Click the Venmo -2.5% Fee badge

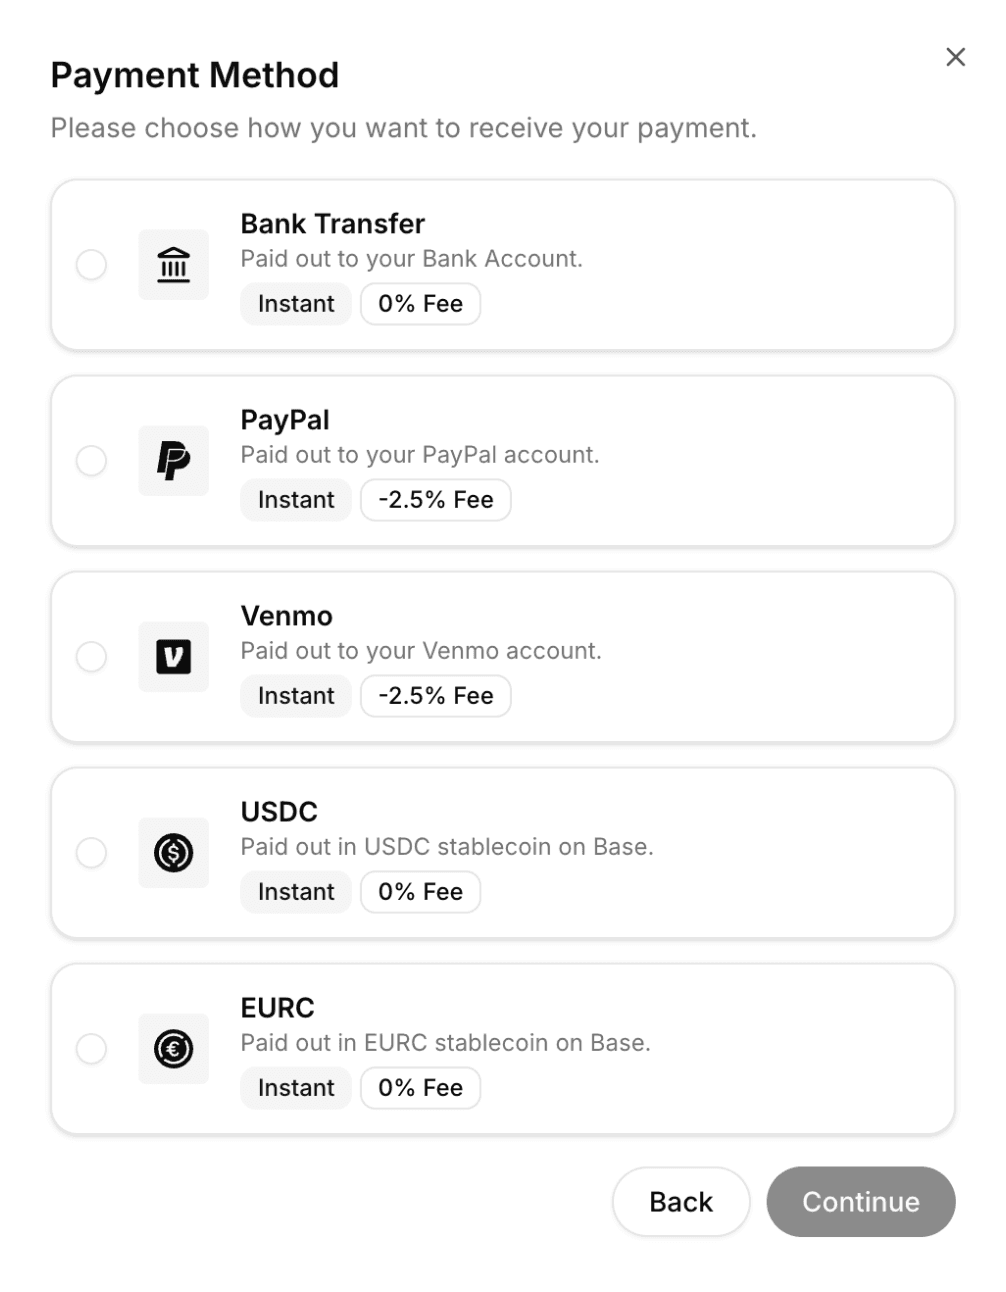point(435,696)
